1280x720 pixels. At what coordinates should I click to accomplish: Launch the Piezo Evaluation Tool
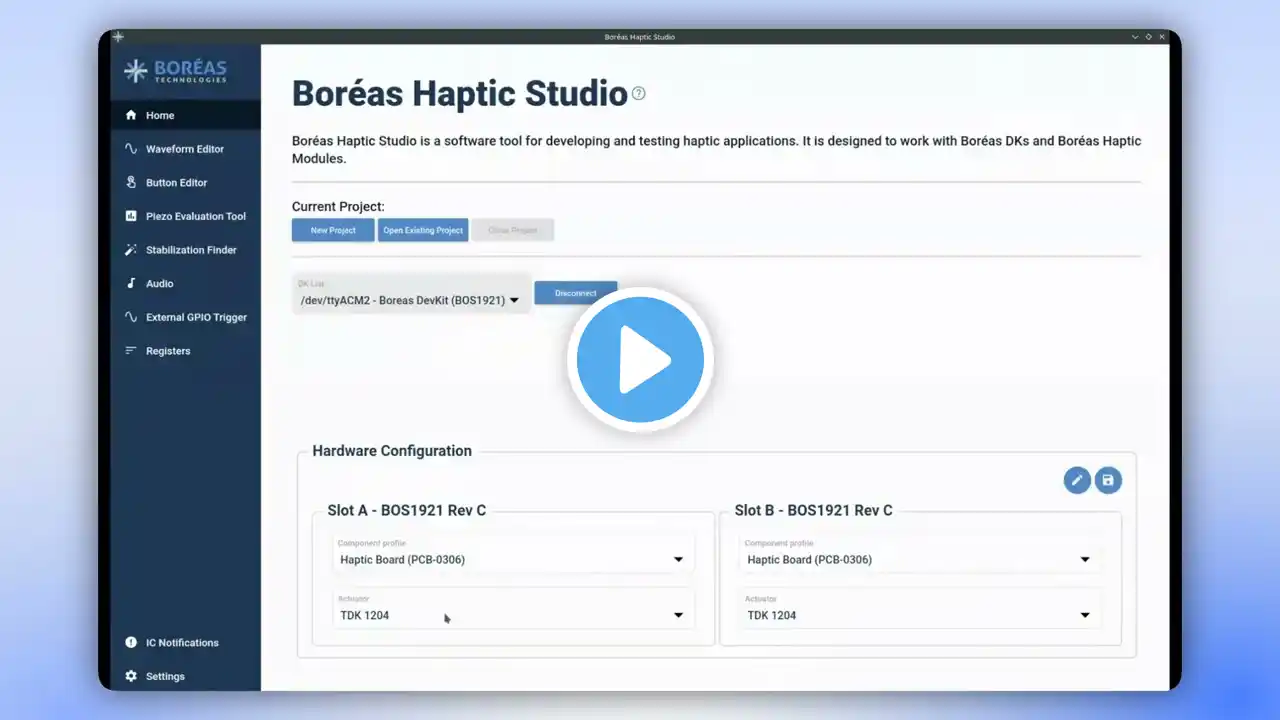tap(186, 216)
